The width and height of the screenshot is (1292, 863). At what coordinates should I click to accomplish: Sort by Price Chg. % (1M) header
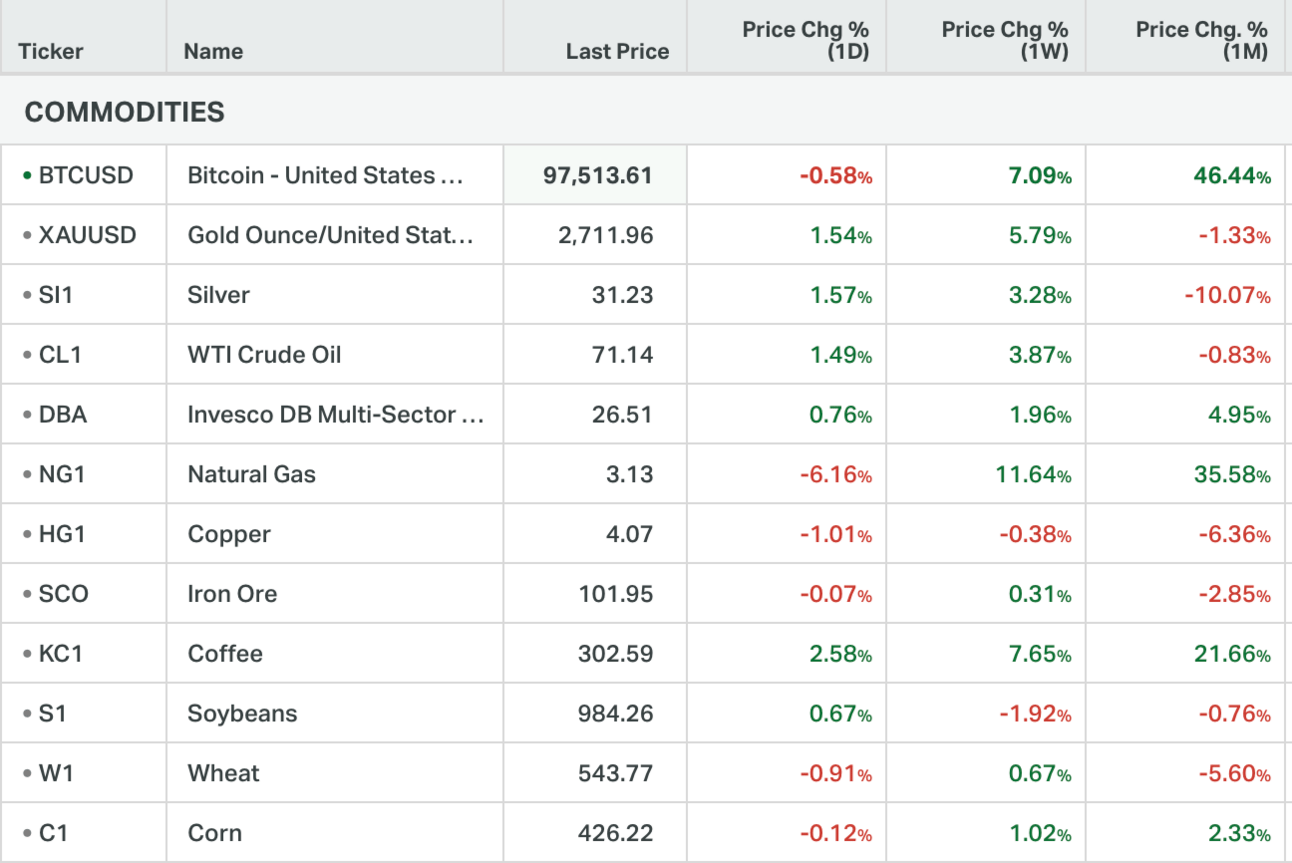tap(1201, 41)
